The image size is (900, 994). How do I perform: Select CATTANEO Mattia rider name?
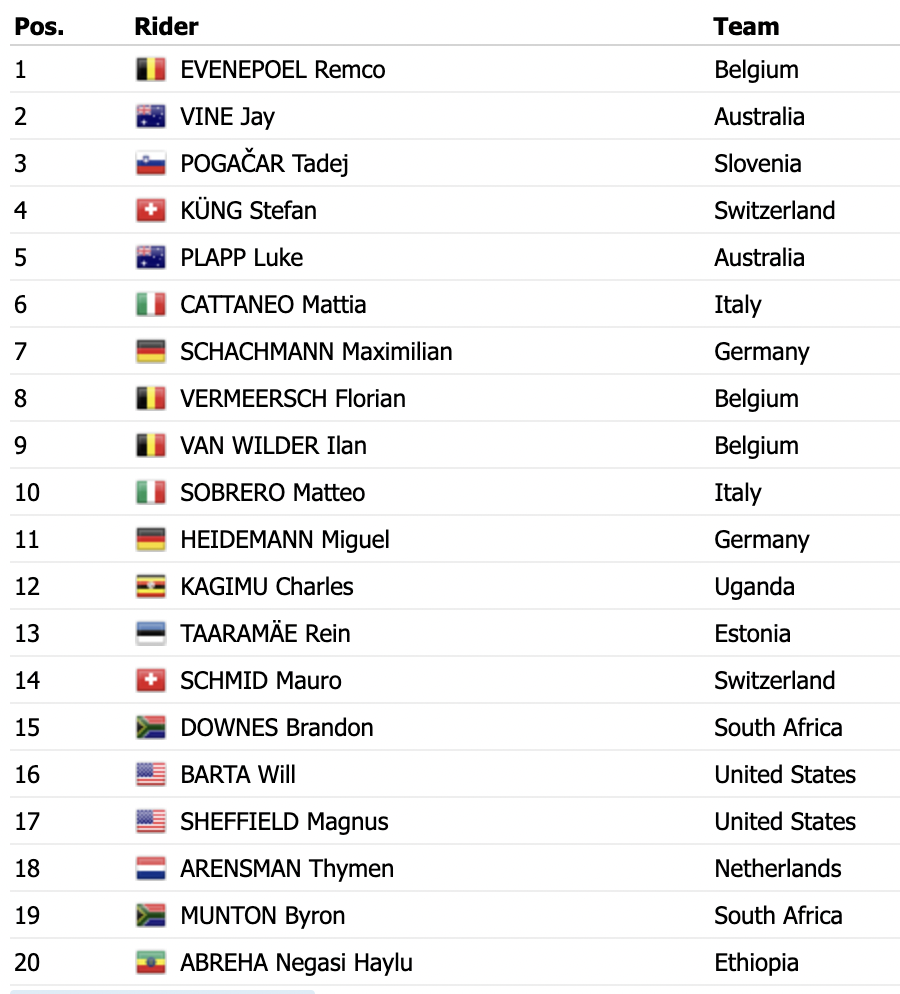273,305
